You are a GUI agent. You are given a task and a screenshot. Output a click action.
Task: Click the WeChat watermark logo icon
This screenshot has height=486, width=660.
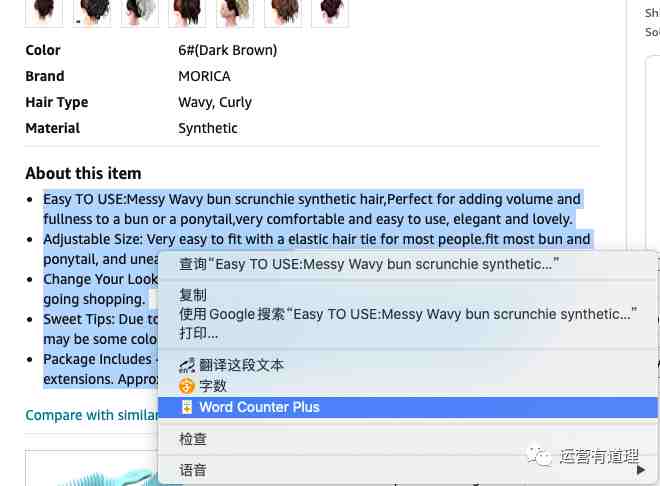pos(539,456)
